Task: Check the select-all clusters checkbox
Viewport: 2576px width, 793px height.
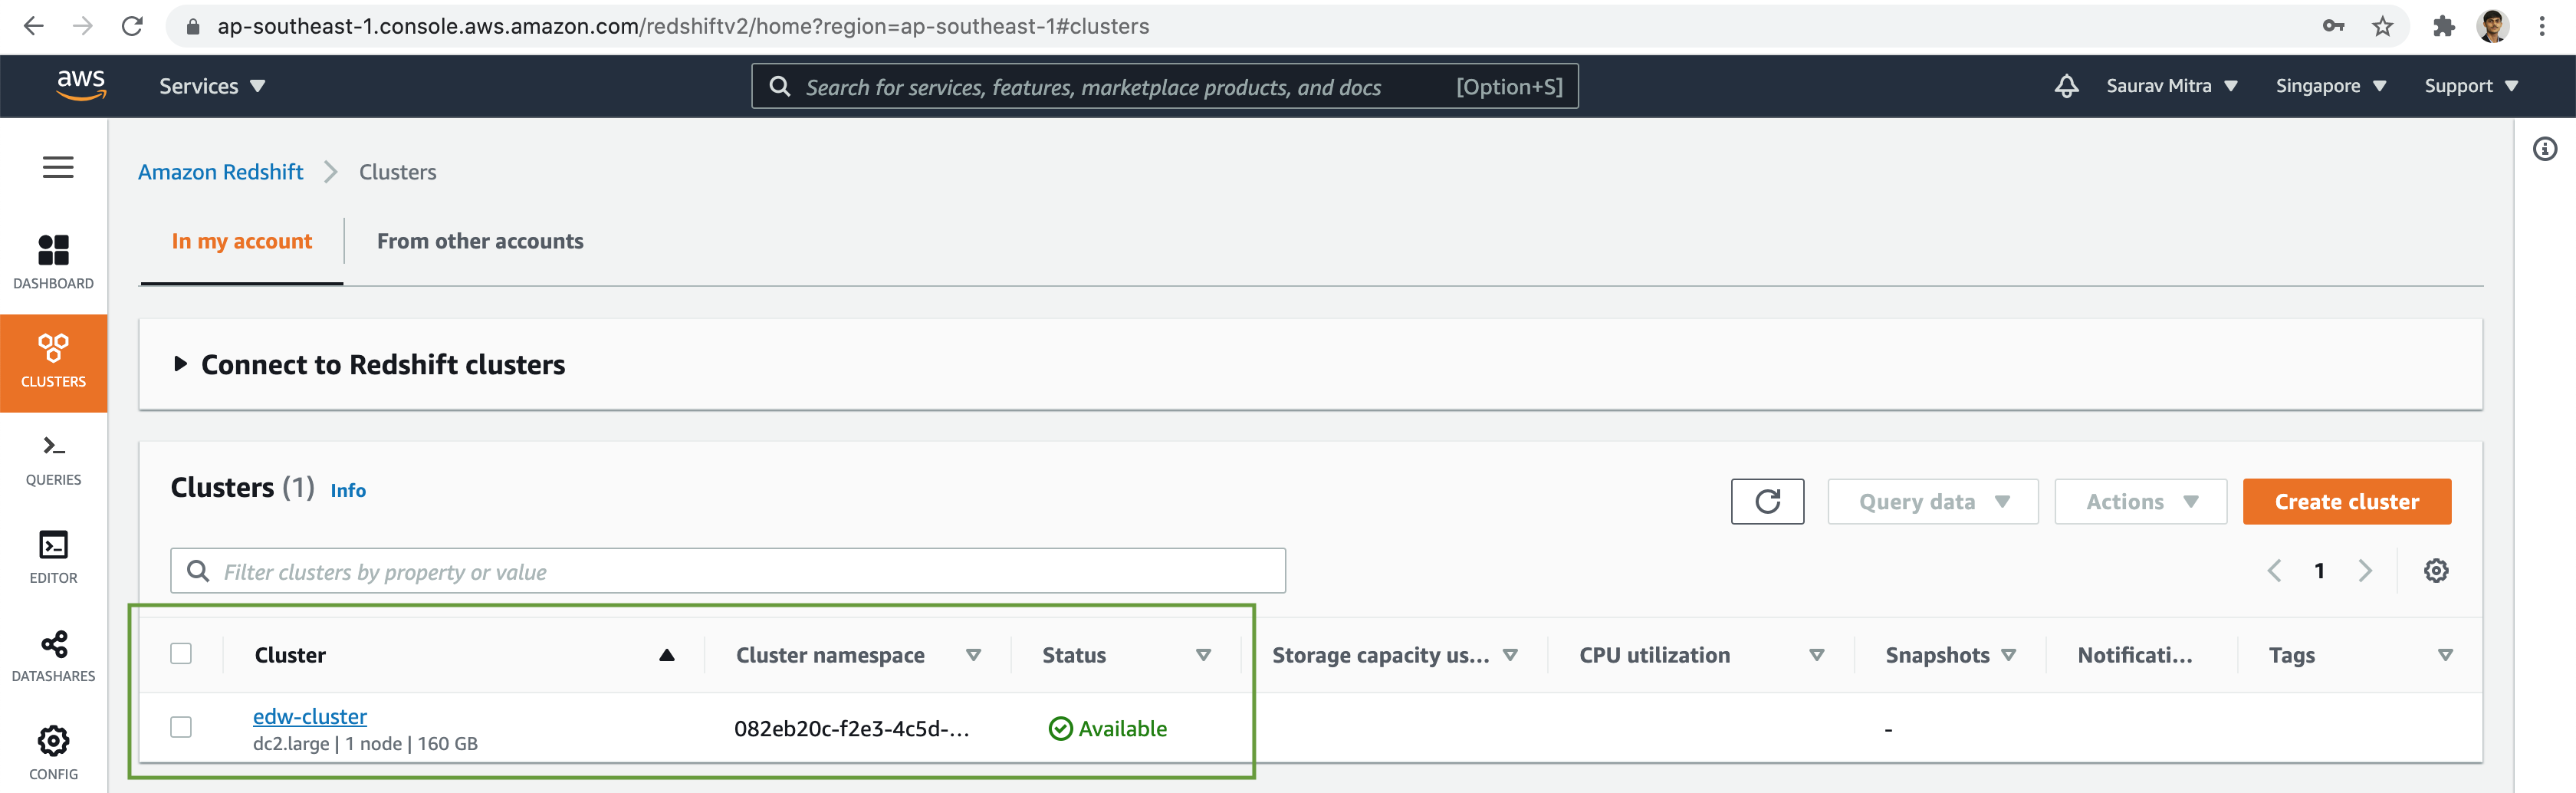Action: [x=181, y=654]
